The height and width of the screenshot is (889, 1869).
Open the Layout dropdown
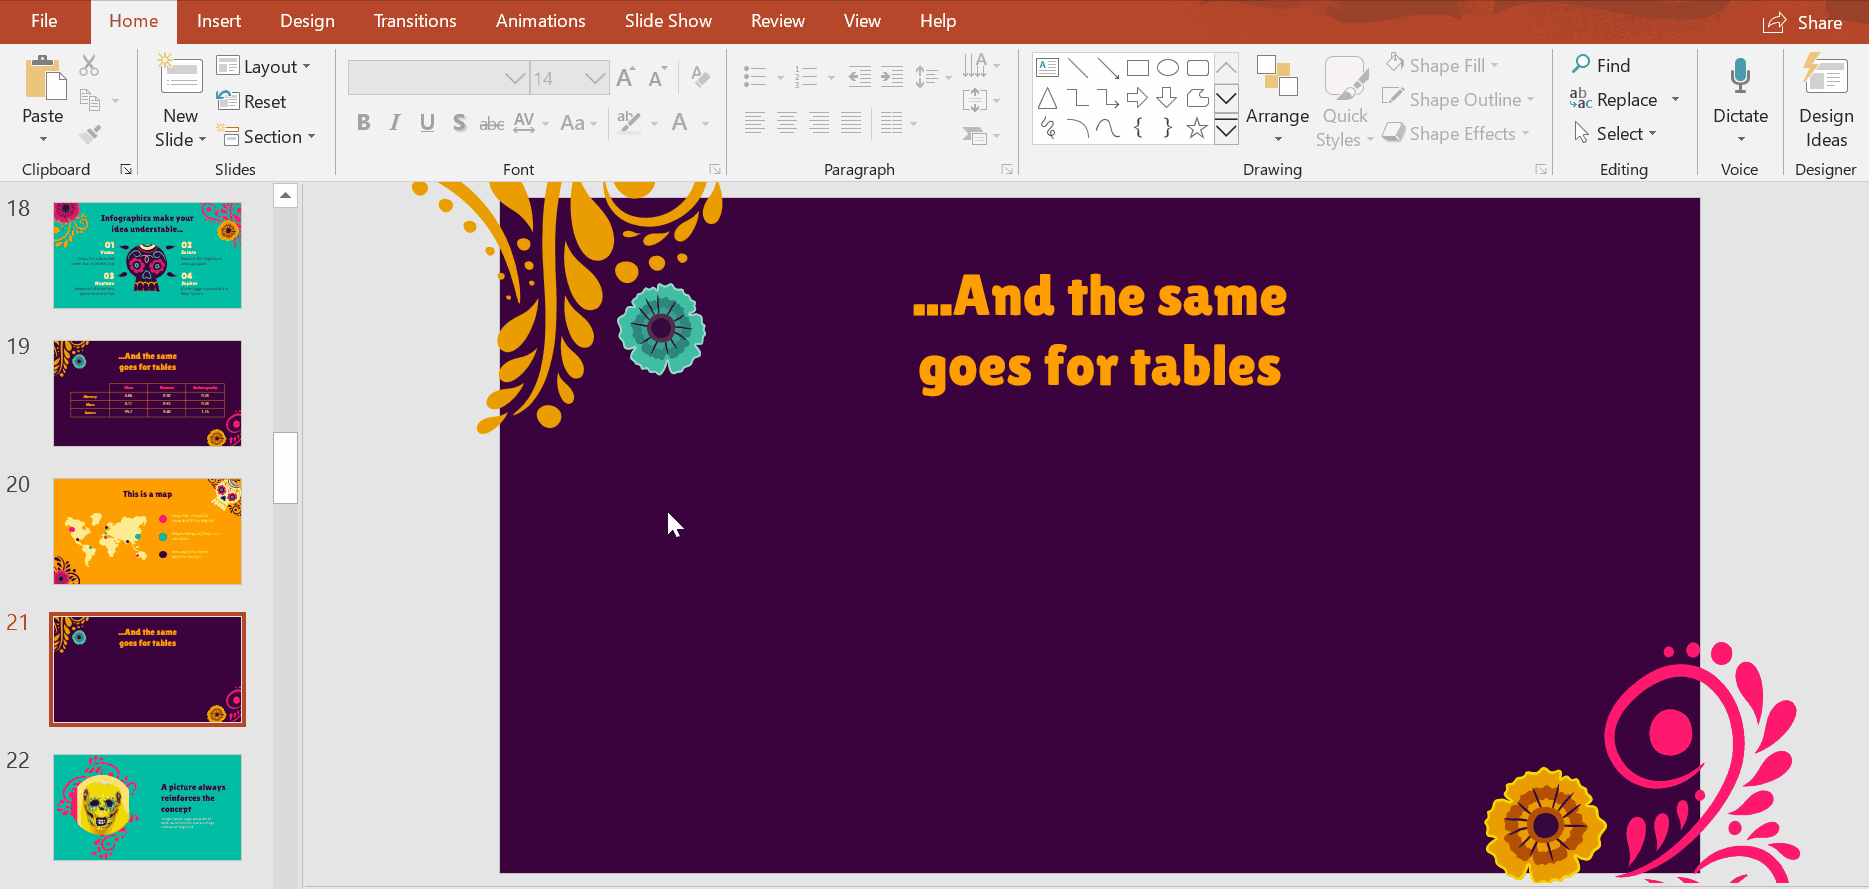click(265, 67)
